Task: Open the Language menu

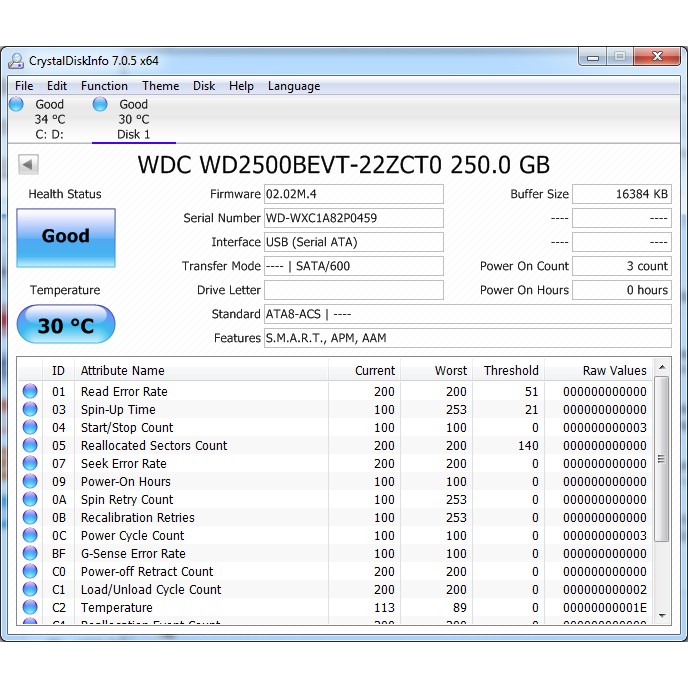Action: (293, 86)
